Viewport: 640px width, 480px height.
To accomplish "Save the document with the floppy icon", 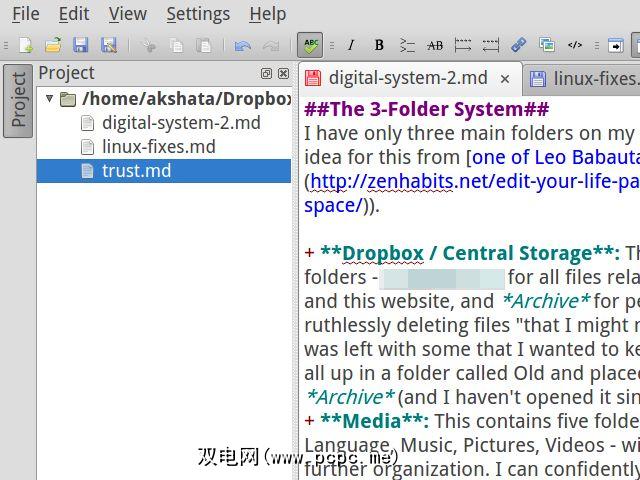I will click(x=81, y=45).
